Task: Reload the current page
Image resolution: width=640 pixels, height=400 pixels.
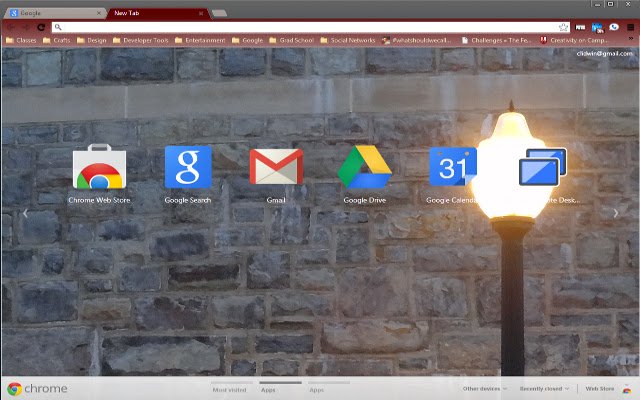Action: click(x=41, y=27)
